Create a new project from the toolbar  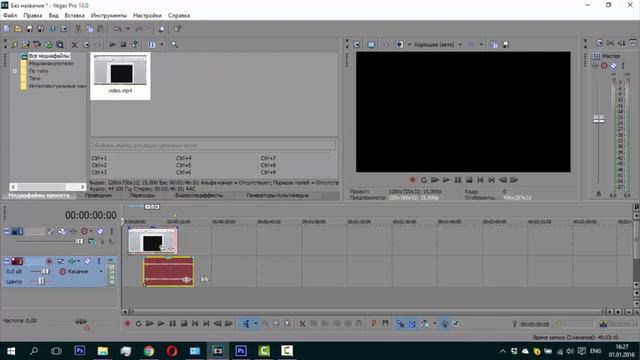pyautogui.click(x=7, y=29)
